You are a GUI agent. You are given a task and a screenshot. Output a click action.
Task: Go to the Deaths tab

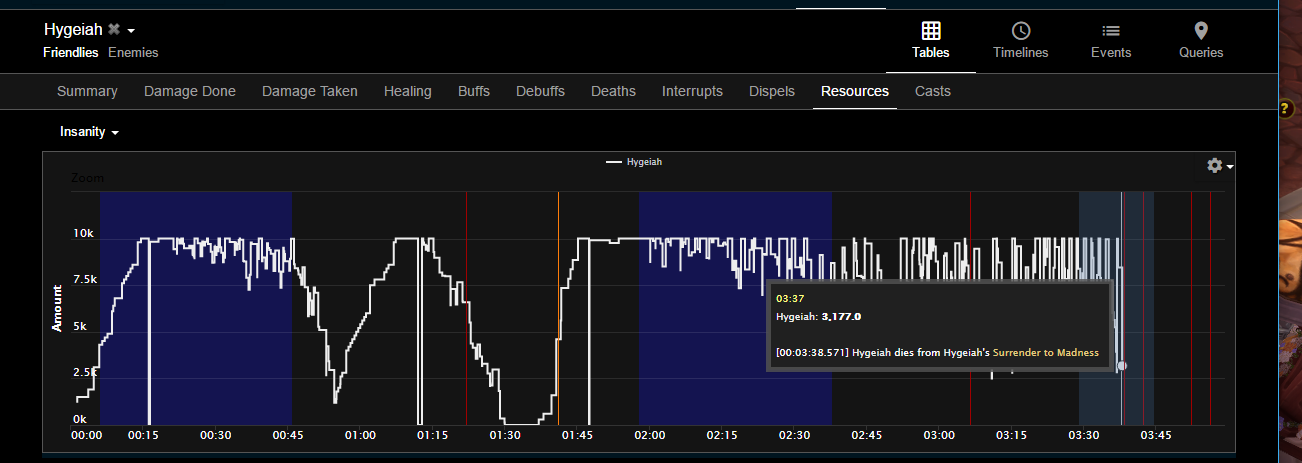click(613, 91)
